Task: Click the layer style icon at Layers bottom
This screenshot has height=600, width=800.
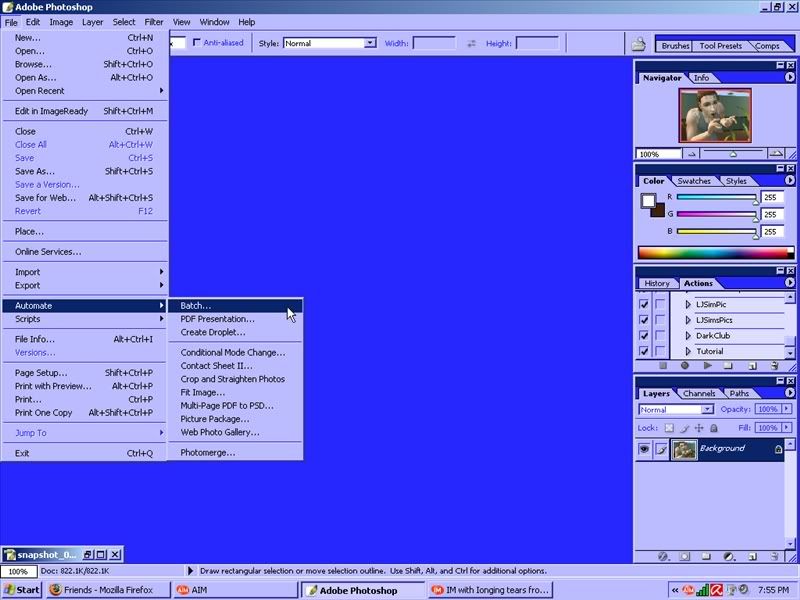Action: click(x=663, y=556)
